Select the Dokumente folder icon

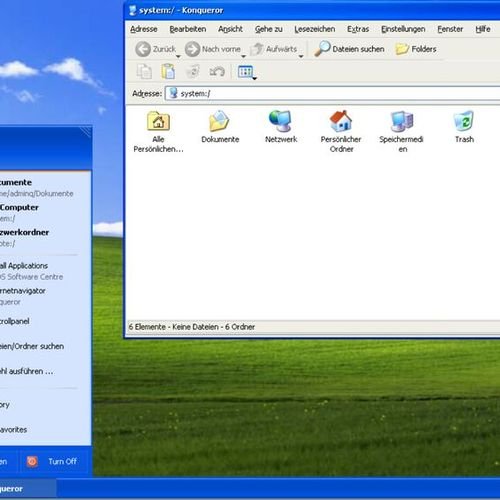[x=219, y=121]
